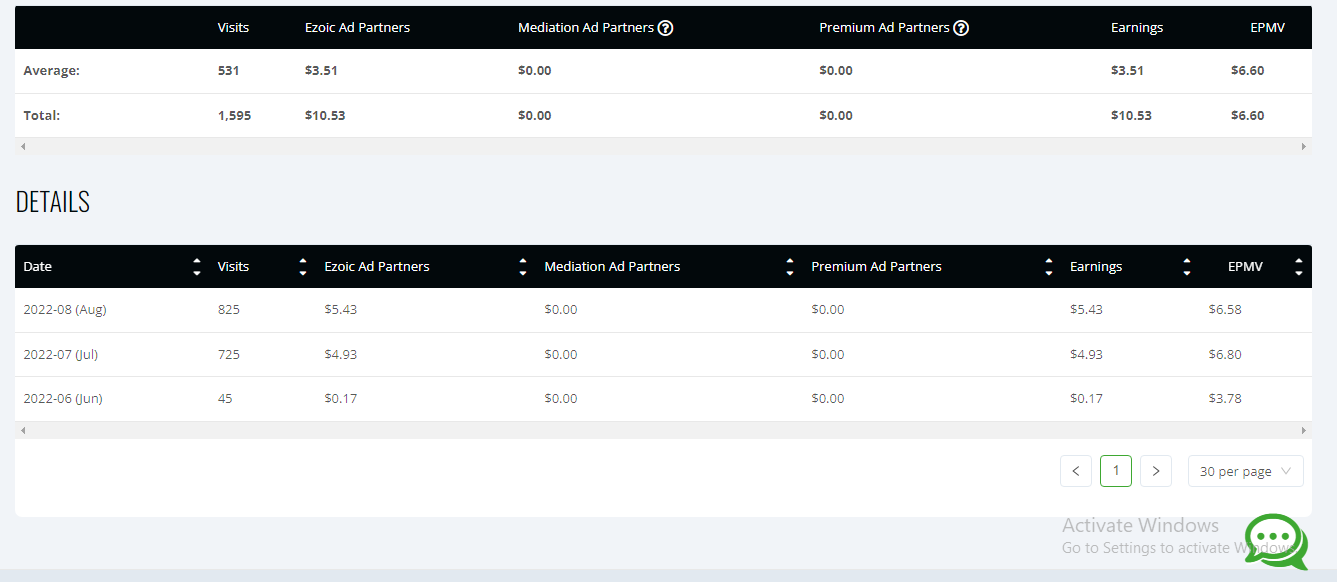The width and height of the screenshot is (1337, 582).
Task: Click August's Ezoic Ad Partners value $5.43
Action: 341,310
